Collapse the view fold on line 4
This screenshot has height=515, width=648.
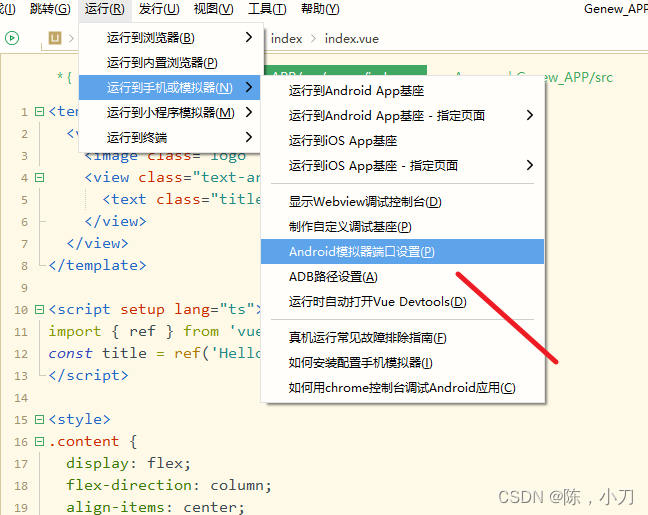[39, 178]
